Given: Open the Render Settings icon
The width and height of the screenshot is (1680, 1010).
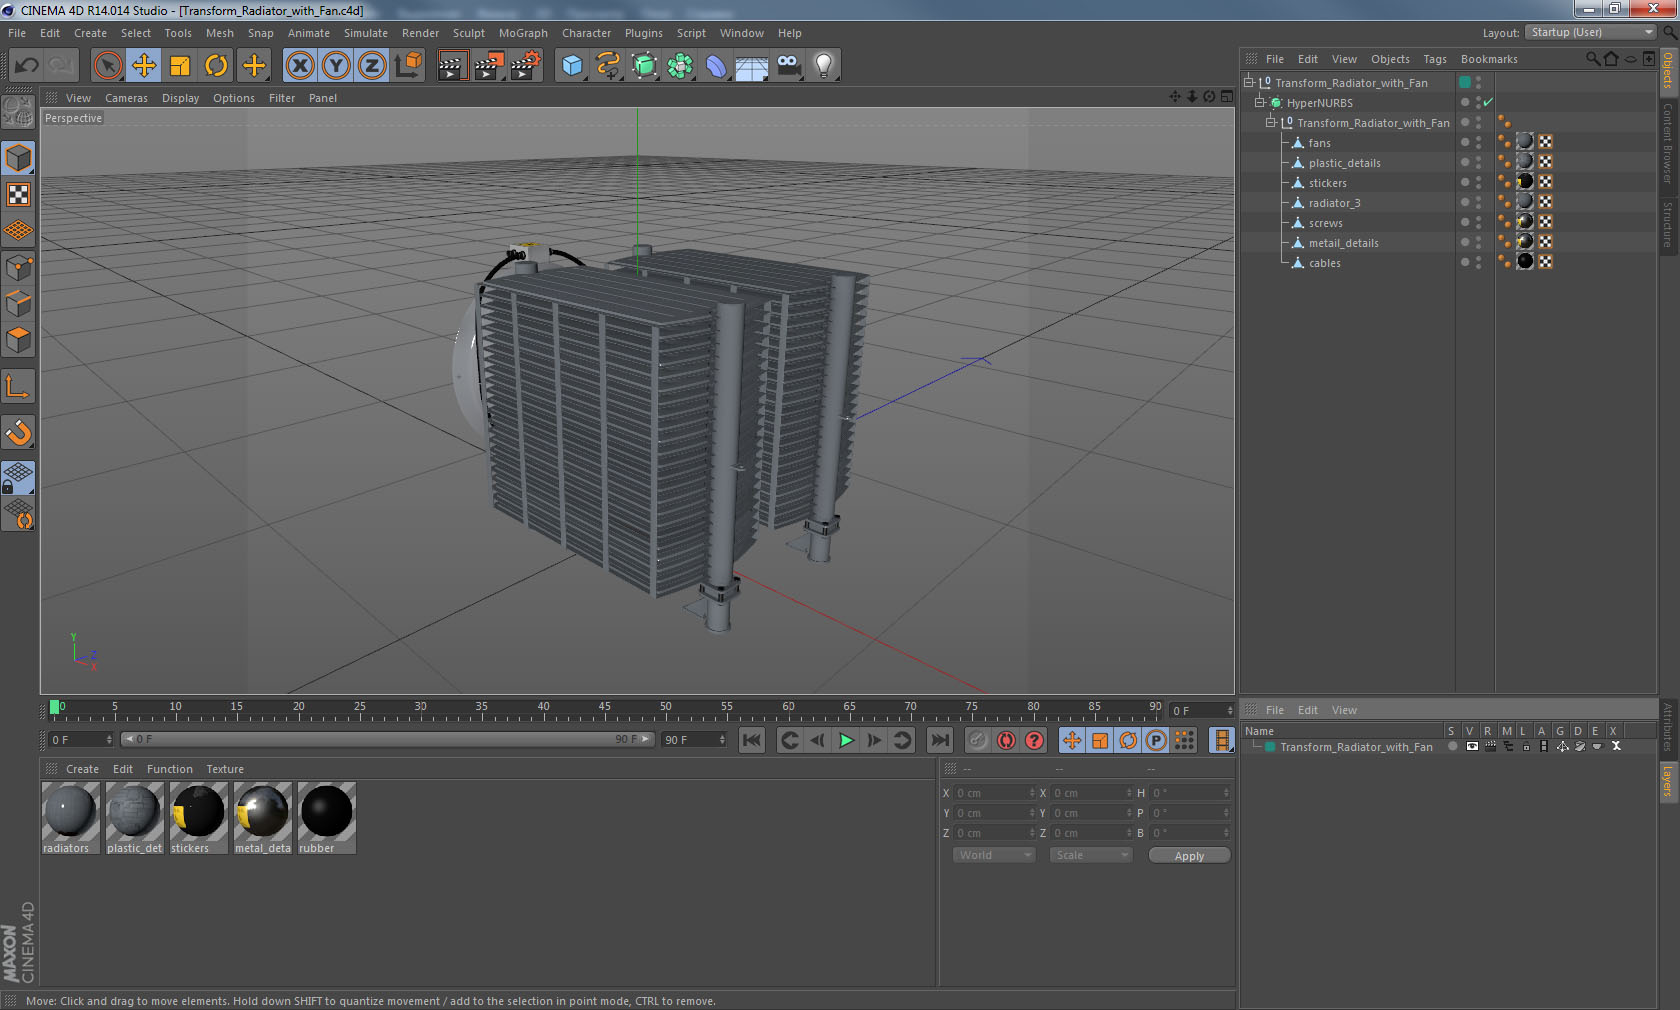Looking at the screenshot, I should 525,66.
